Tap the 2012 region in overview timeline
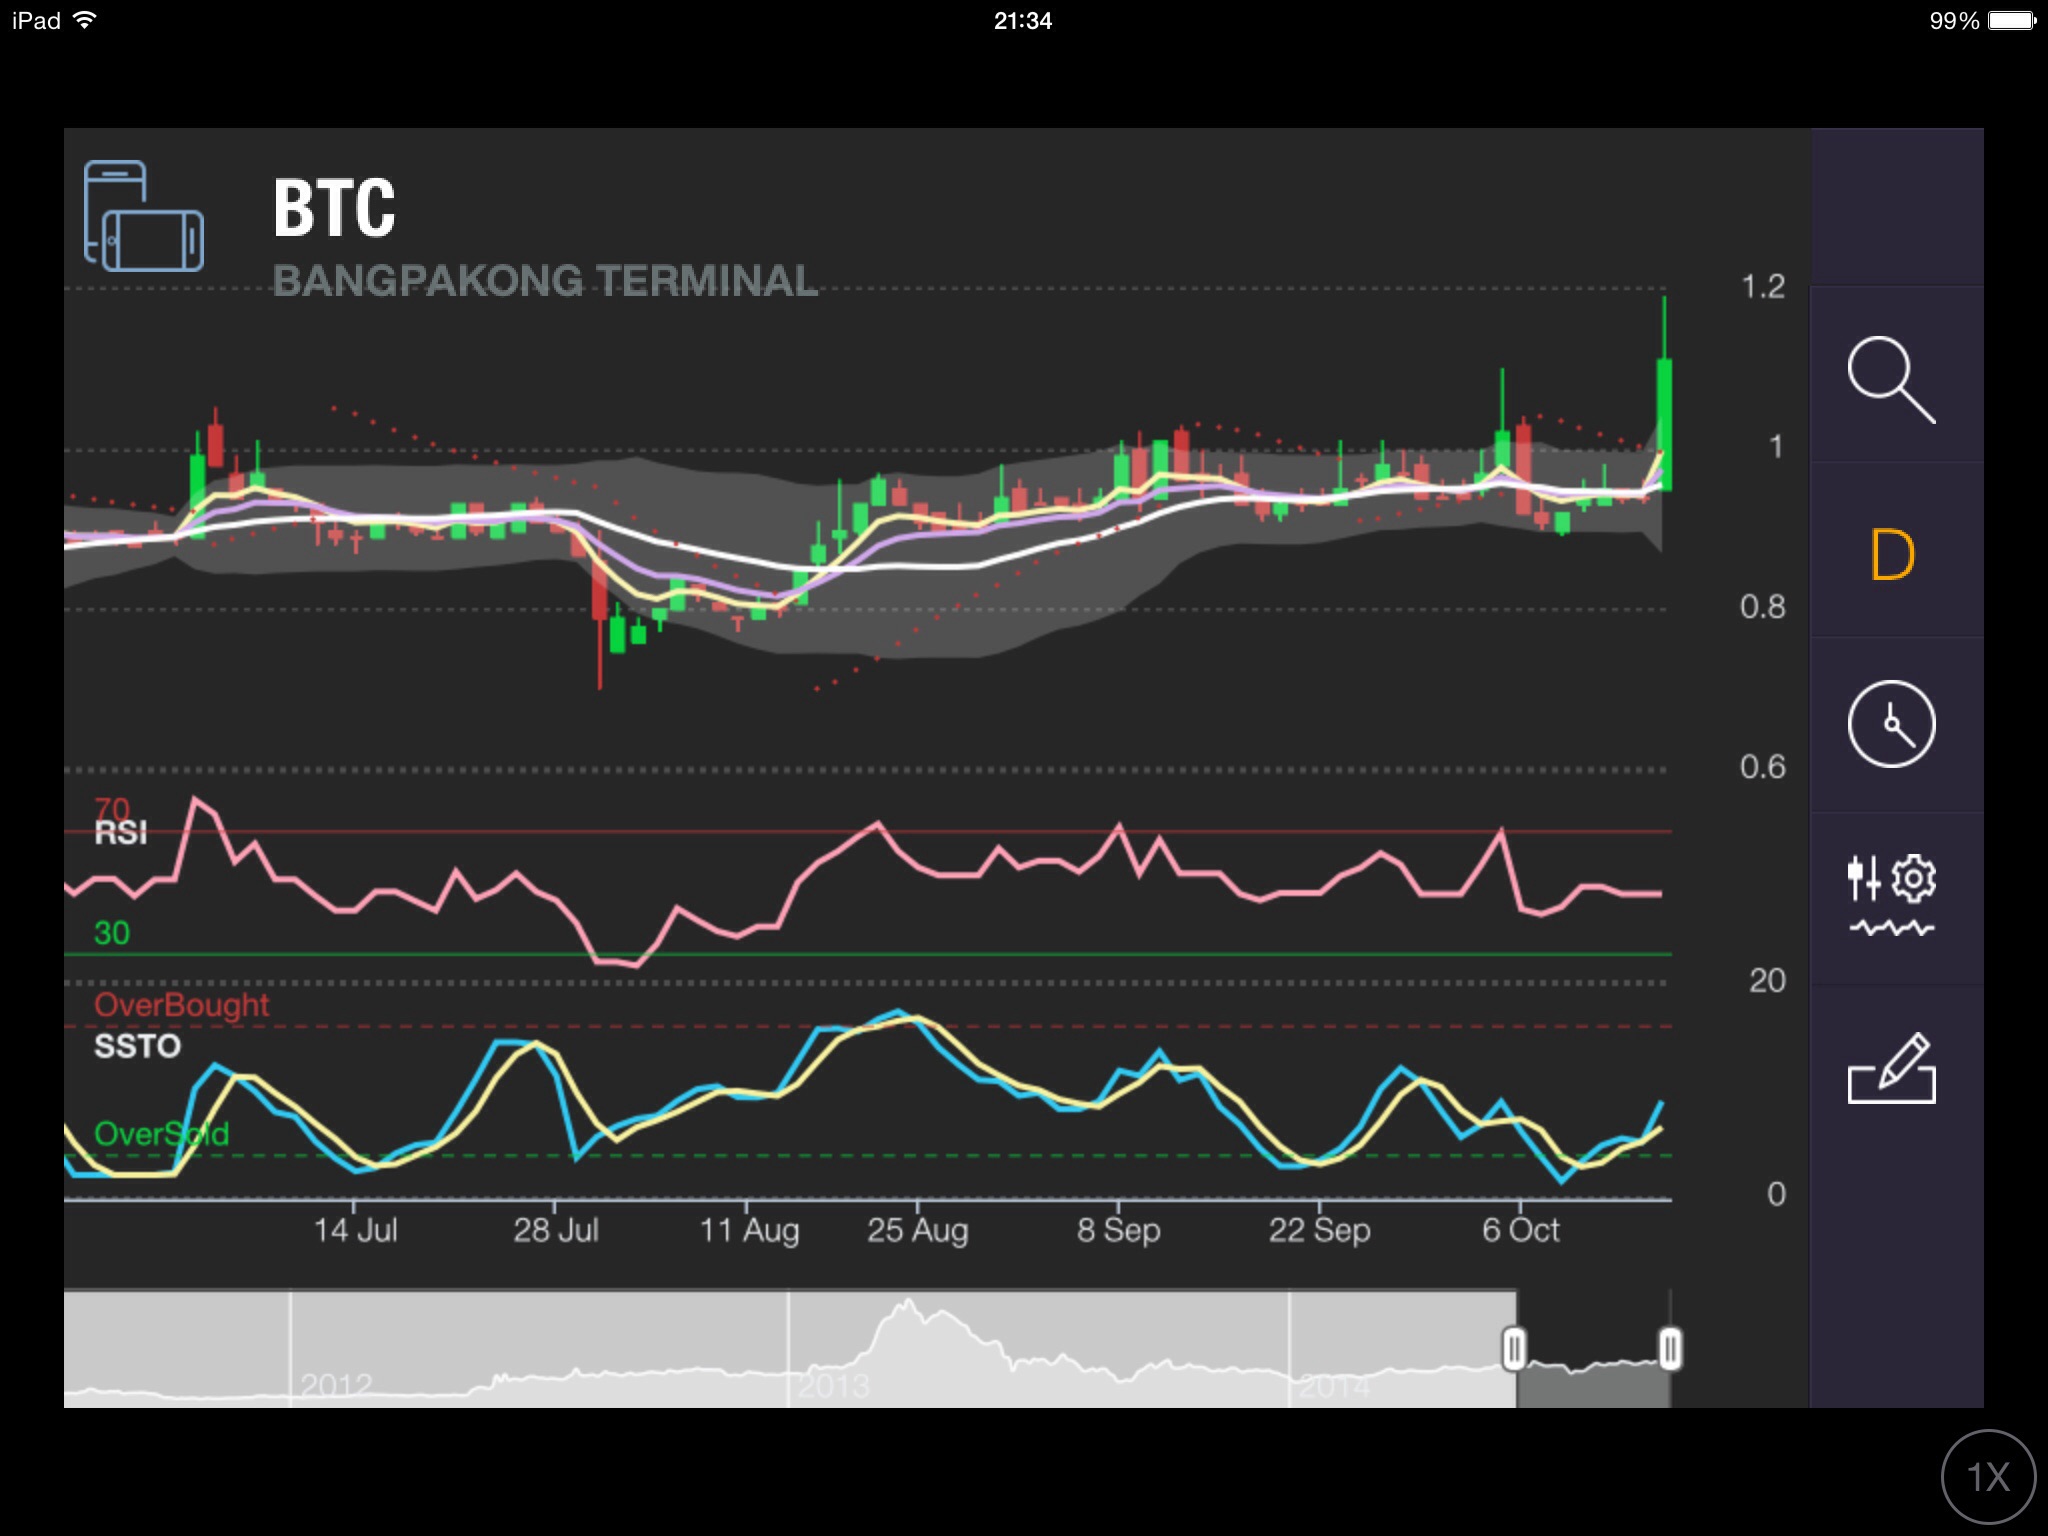Viewport: 2048px width, 1536px height. [x=336, y=1385]
